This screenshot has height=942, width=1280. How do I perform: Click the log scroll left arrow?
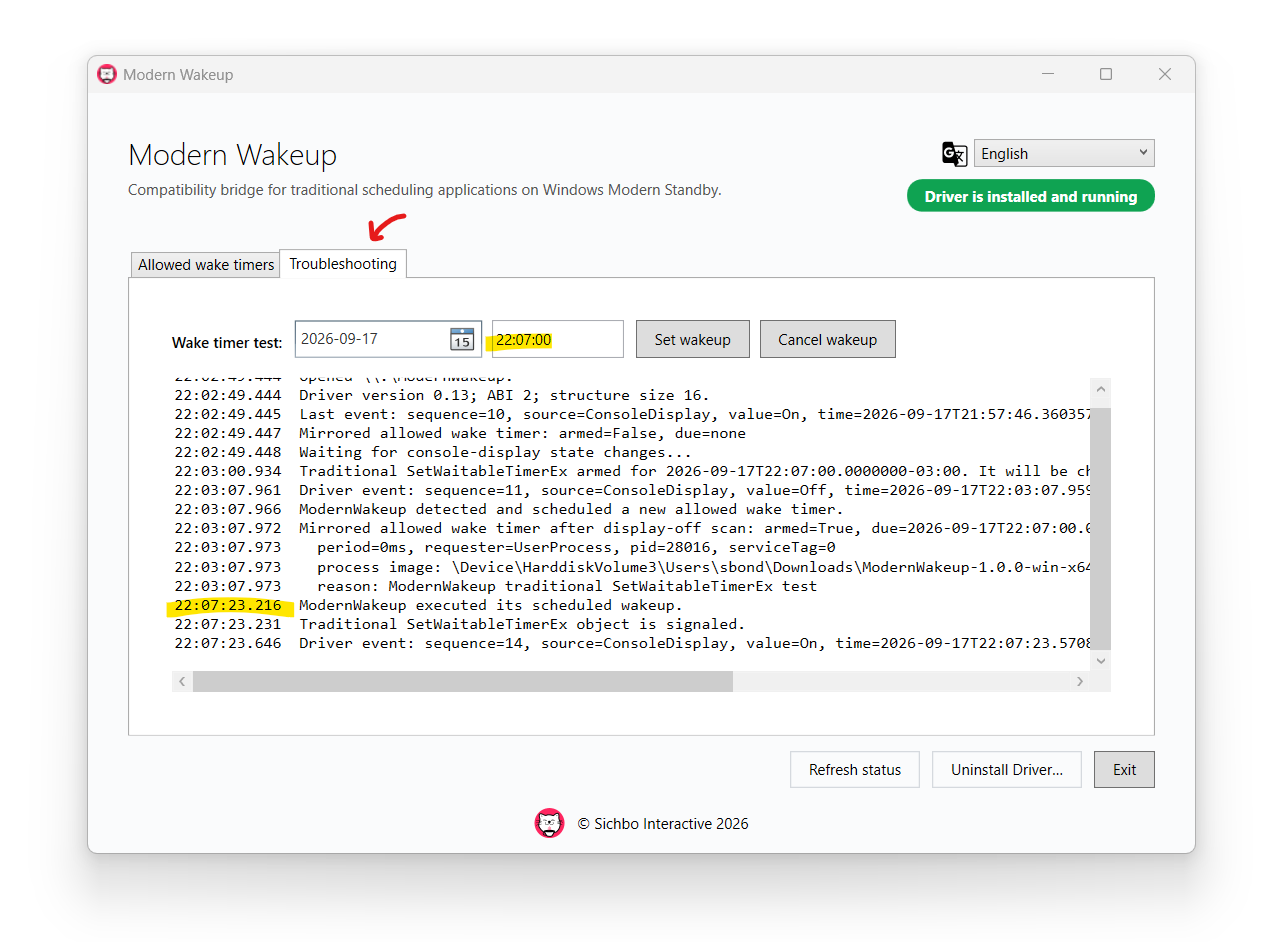pos(182,681)
